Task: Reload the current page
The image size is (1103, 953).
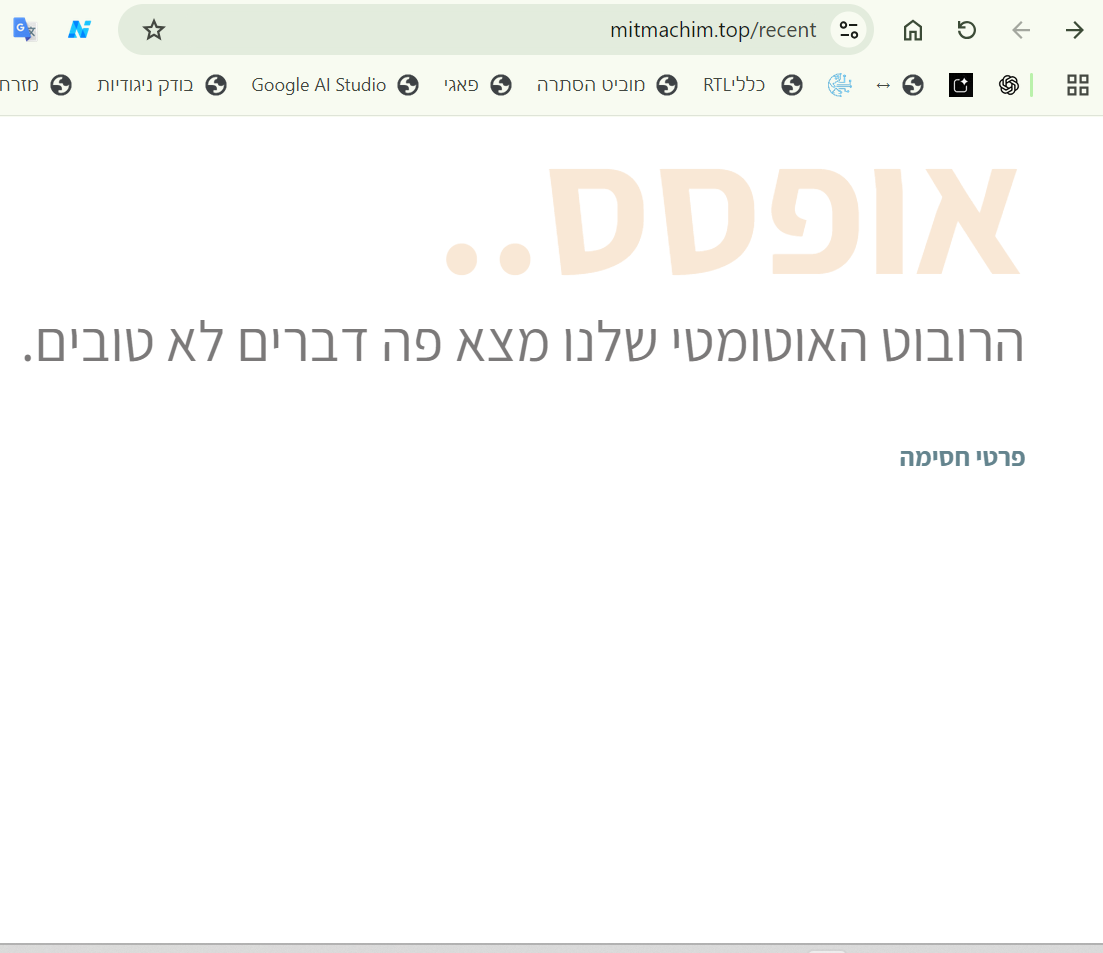Action: [x=966, y=29]
